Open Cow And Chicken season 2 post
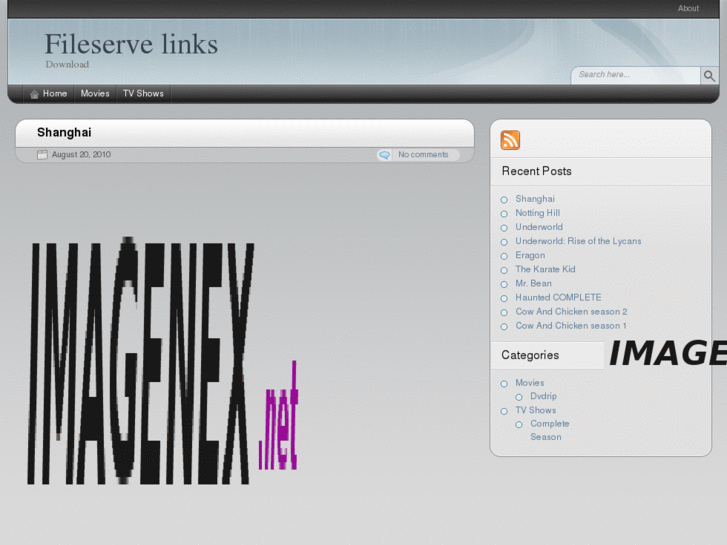 pos(571,312)
